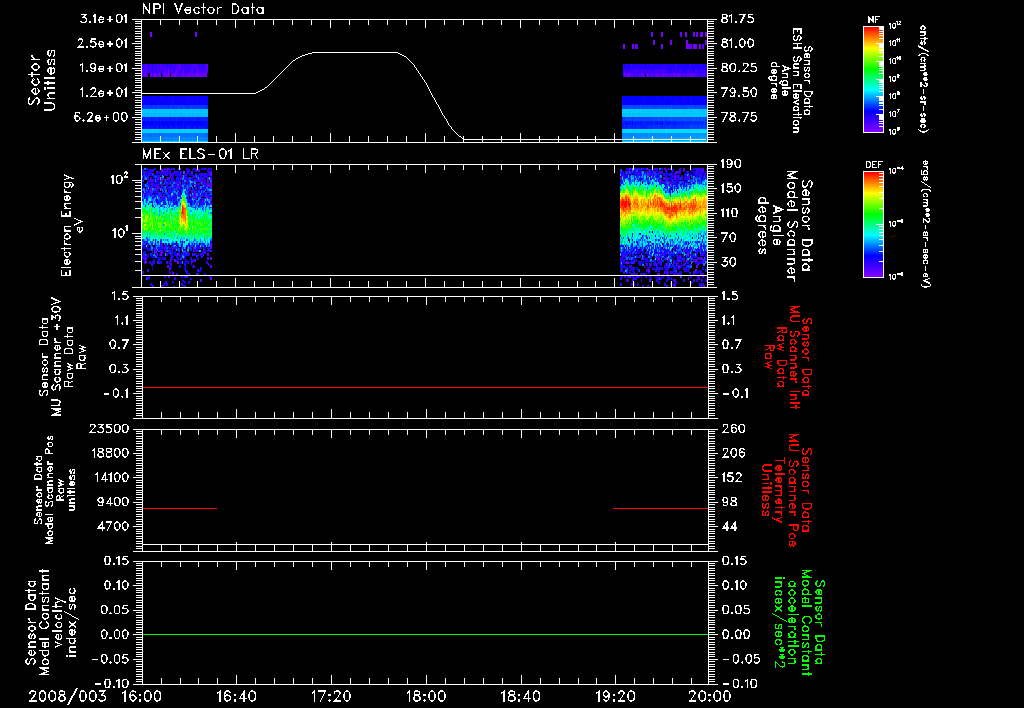The image size is (1024, 708).
Task: Select the 'NPI Vector Data' panel title
Action: tap(203, 9)
